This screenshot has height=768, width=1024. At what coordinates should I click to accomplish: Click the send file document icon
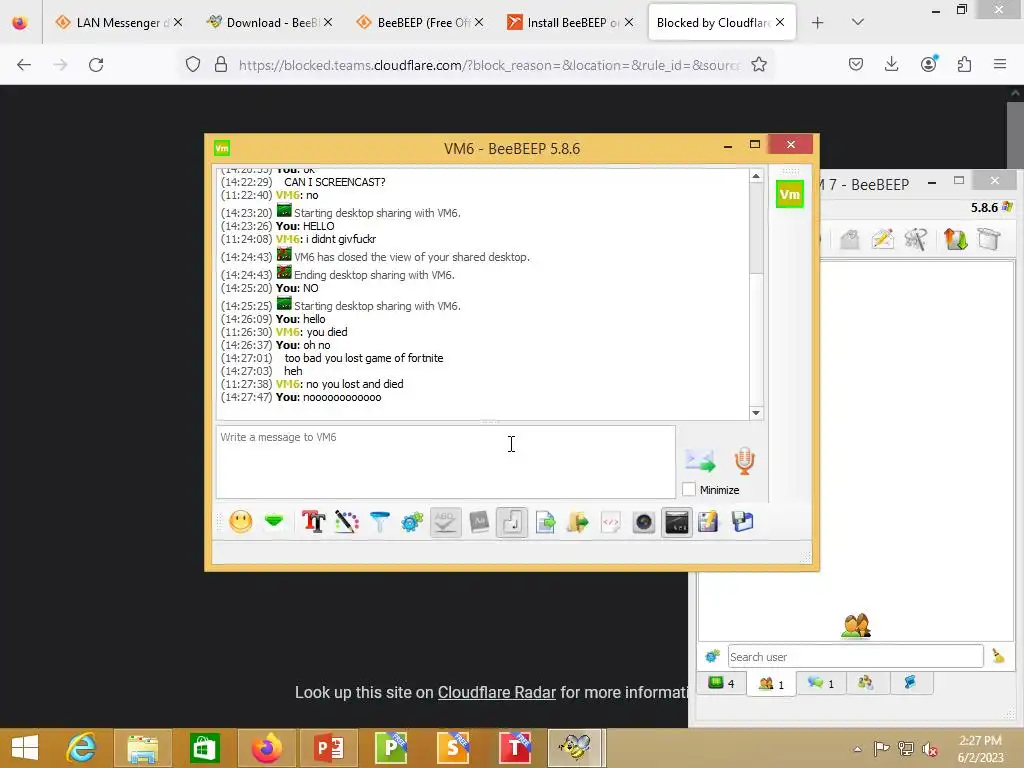[x=545, y=522]
